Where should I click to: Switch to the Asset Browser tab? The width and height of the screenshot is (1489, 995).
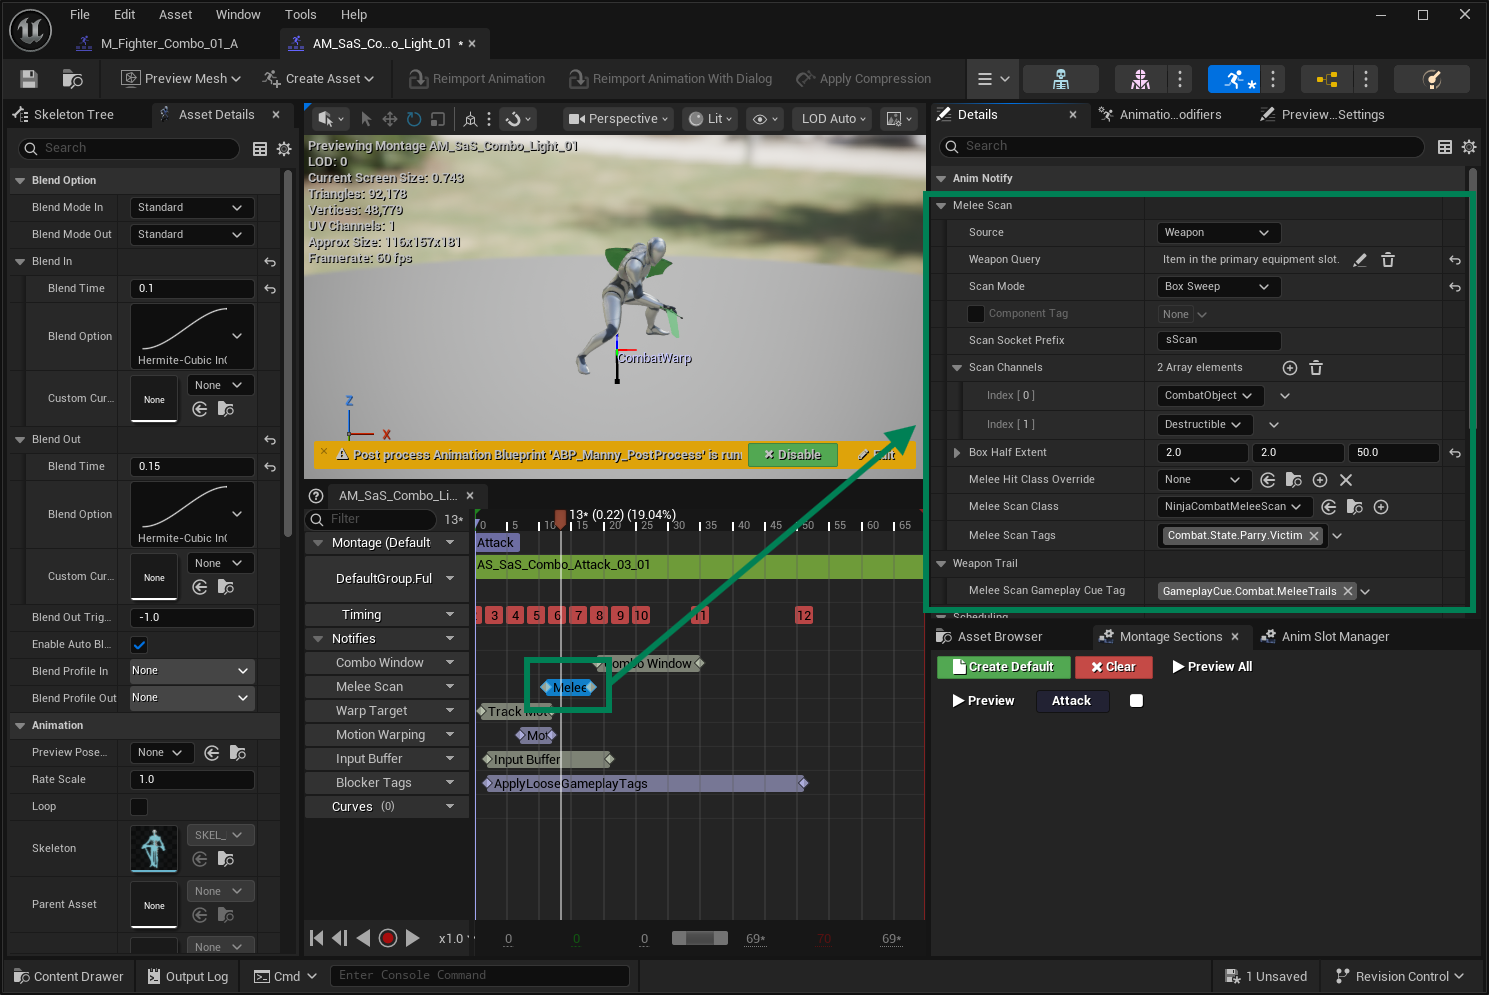tap(989, 637)
